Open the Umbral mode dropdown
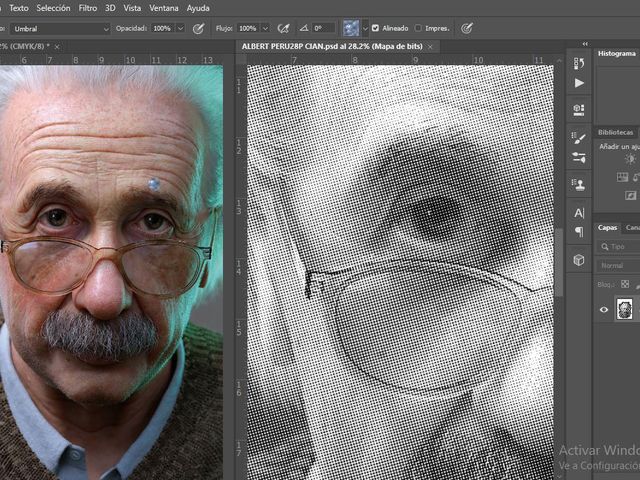The image size is (640, 480). coord(60,28)
